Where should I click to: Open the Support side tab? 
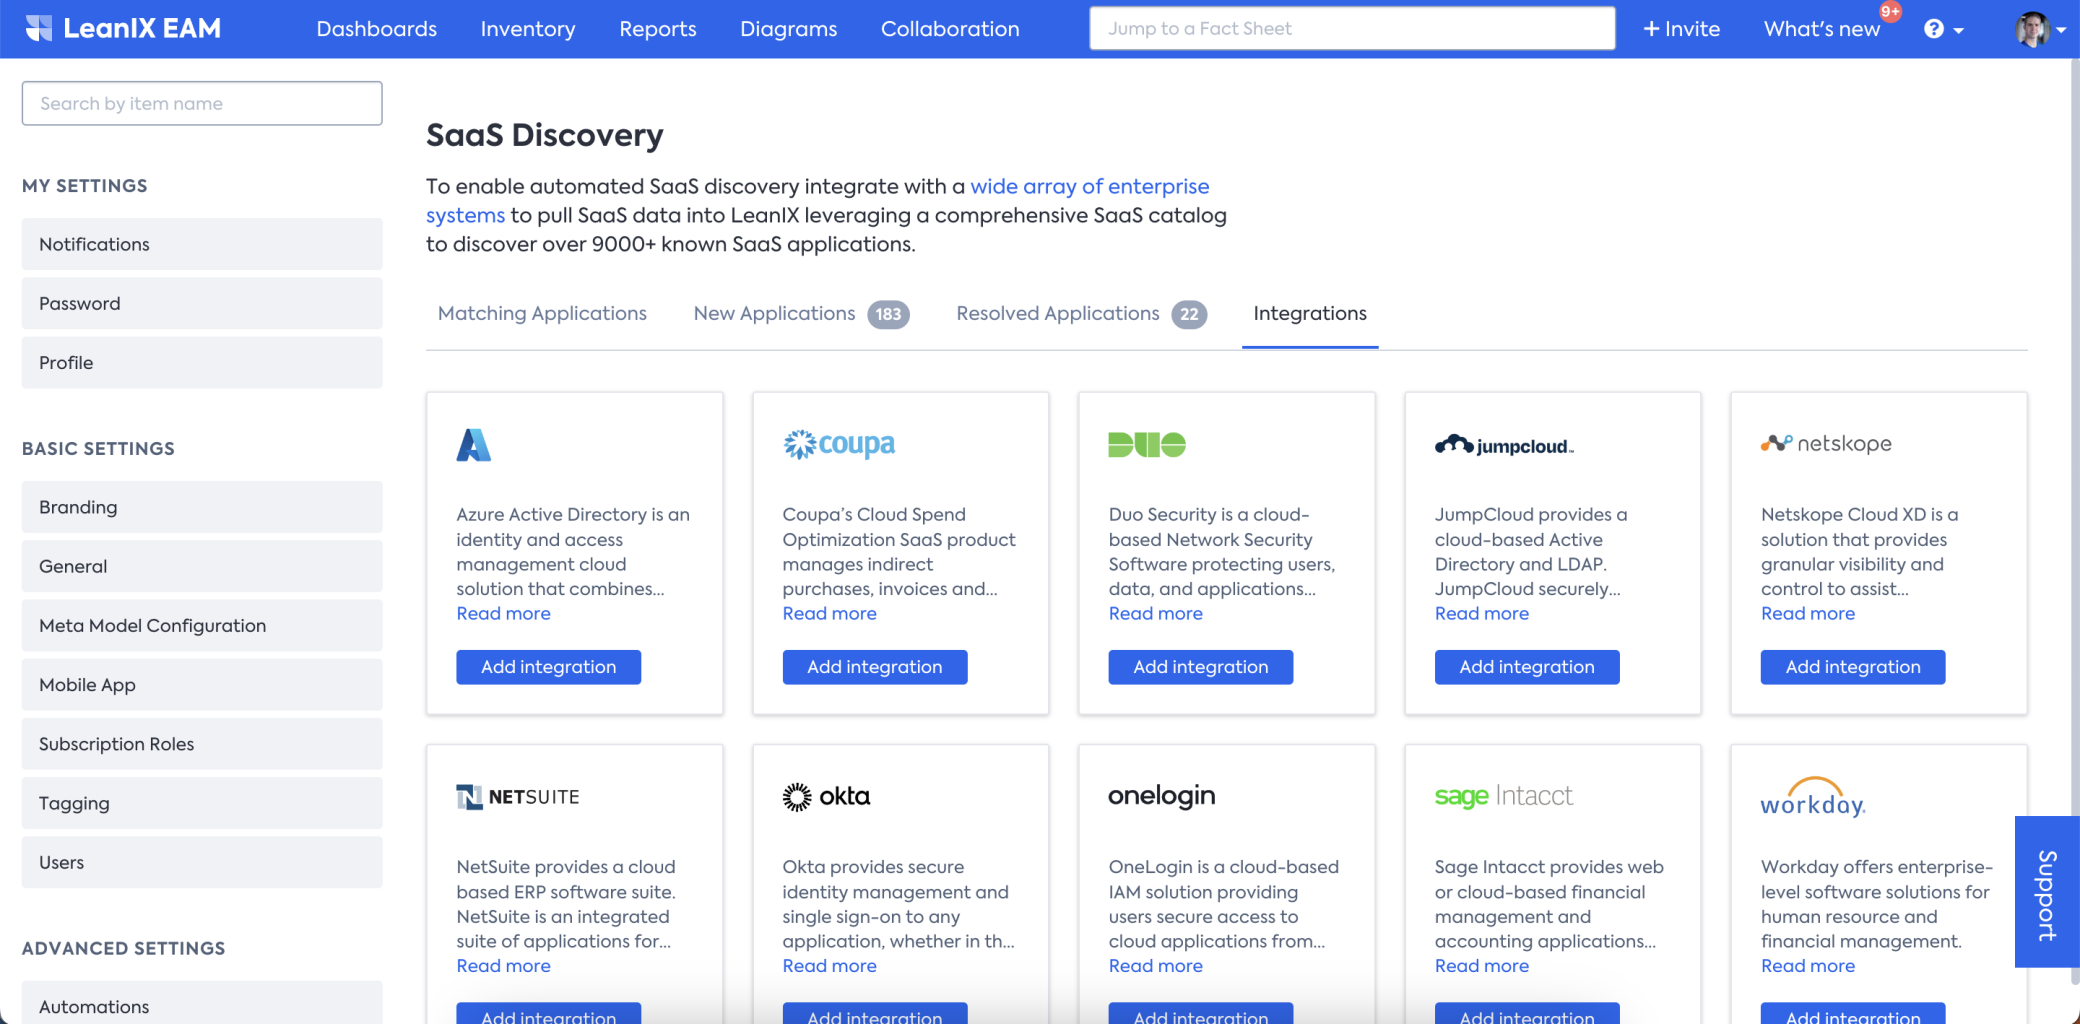coord(2047,892)
